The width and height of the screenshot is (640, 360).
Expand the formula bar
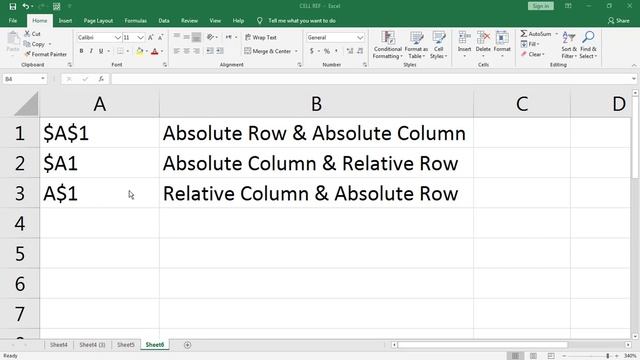(634, 79)
